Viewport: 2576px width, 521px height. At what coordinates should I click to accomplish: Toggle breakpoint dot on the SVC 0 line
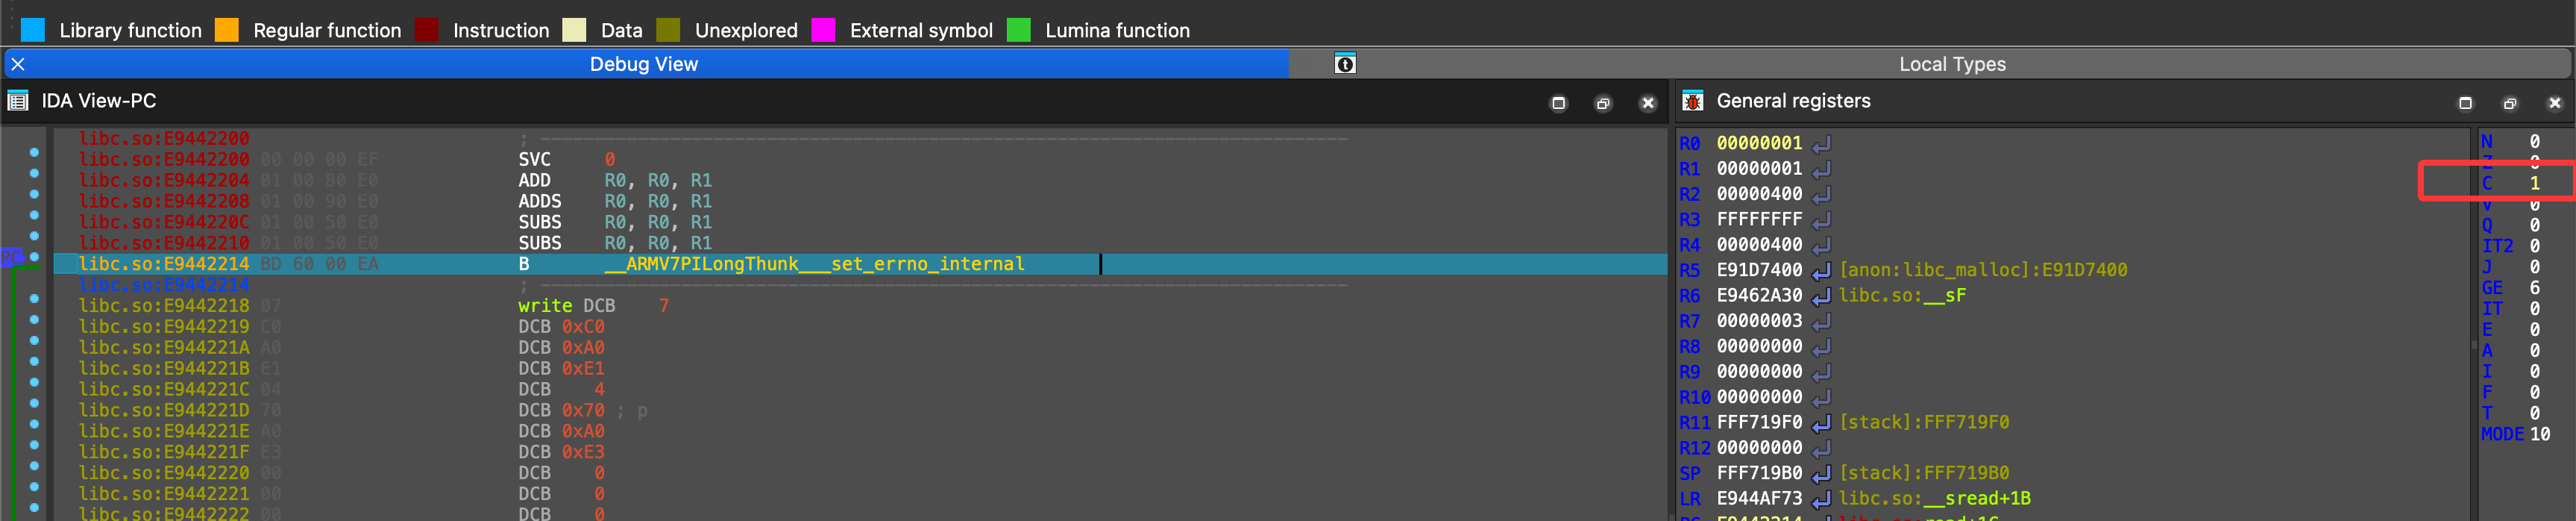point(34,153)
